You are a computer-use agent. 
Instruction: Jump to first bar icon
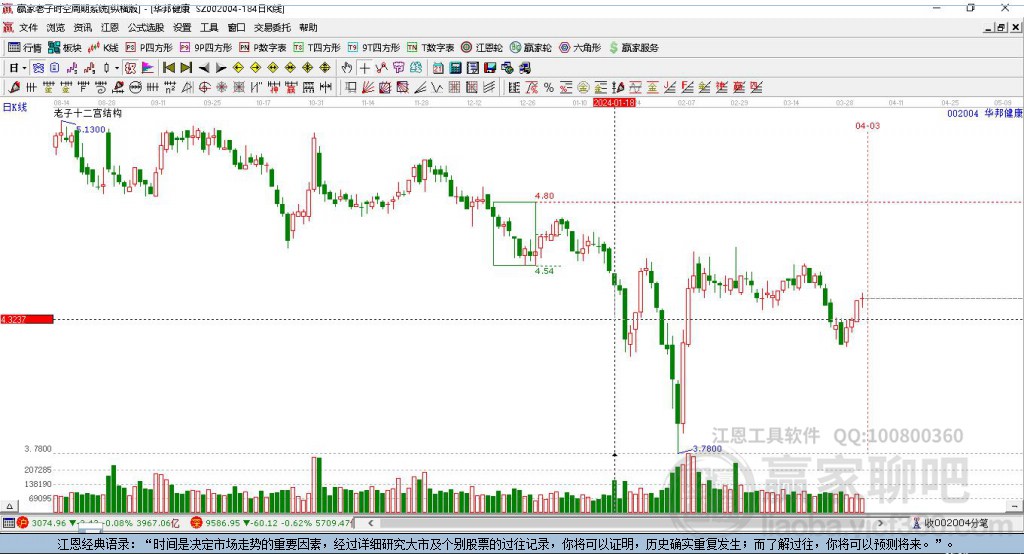tap(168, 67)
